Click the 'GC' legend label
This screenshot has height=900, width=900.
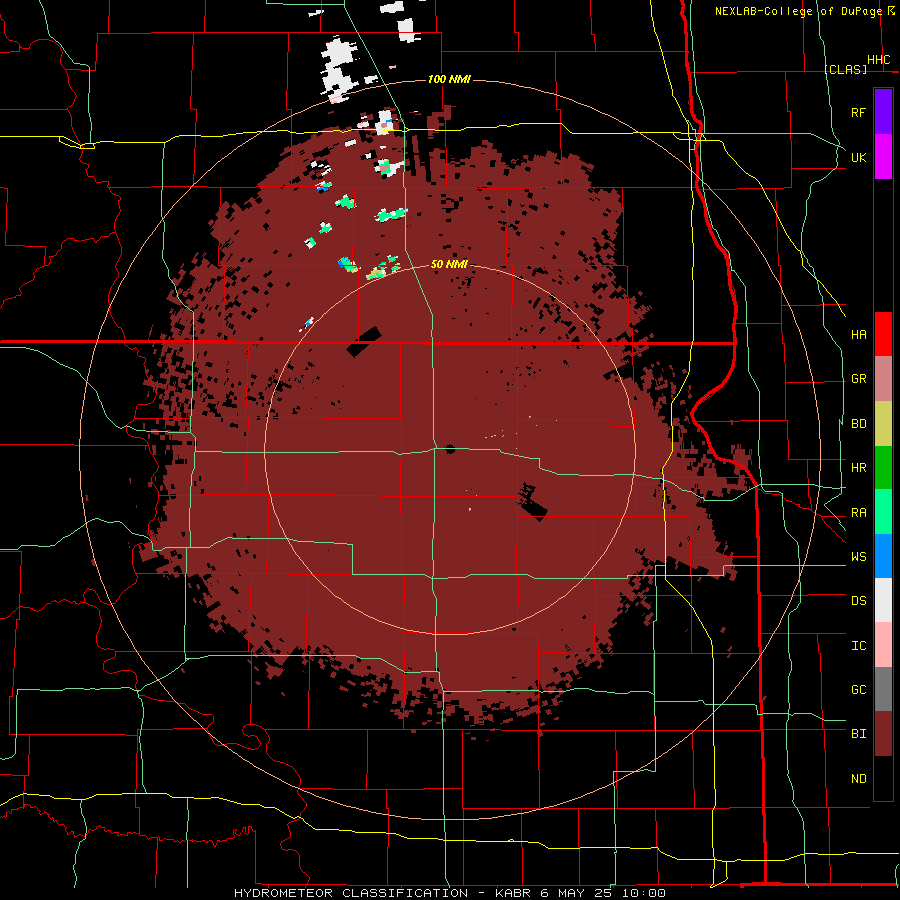(x=858, y=690)
